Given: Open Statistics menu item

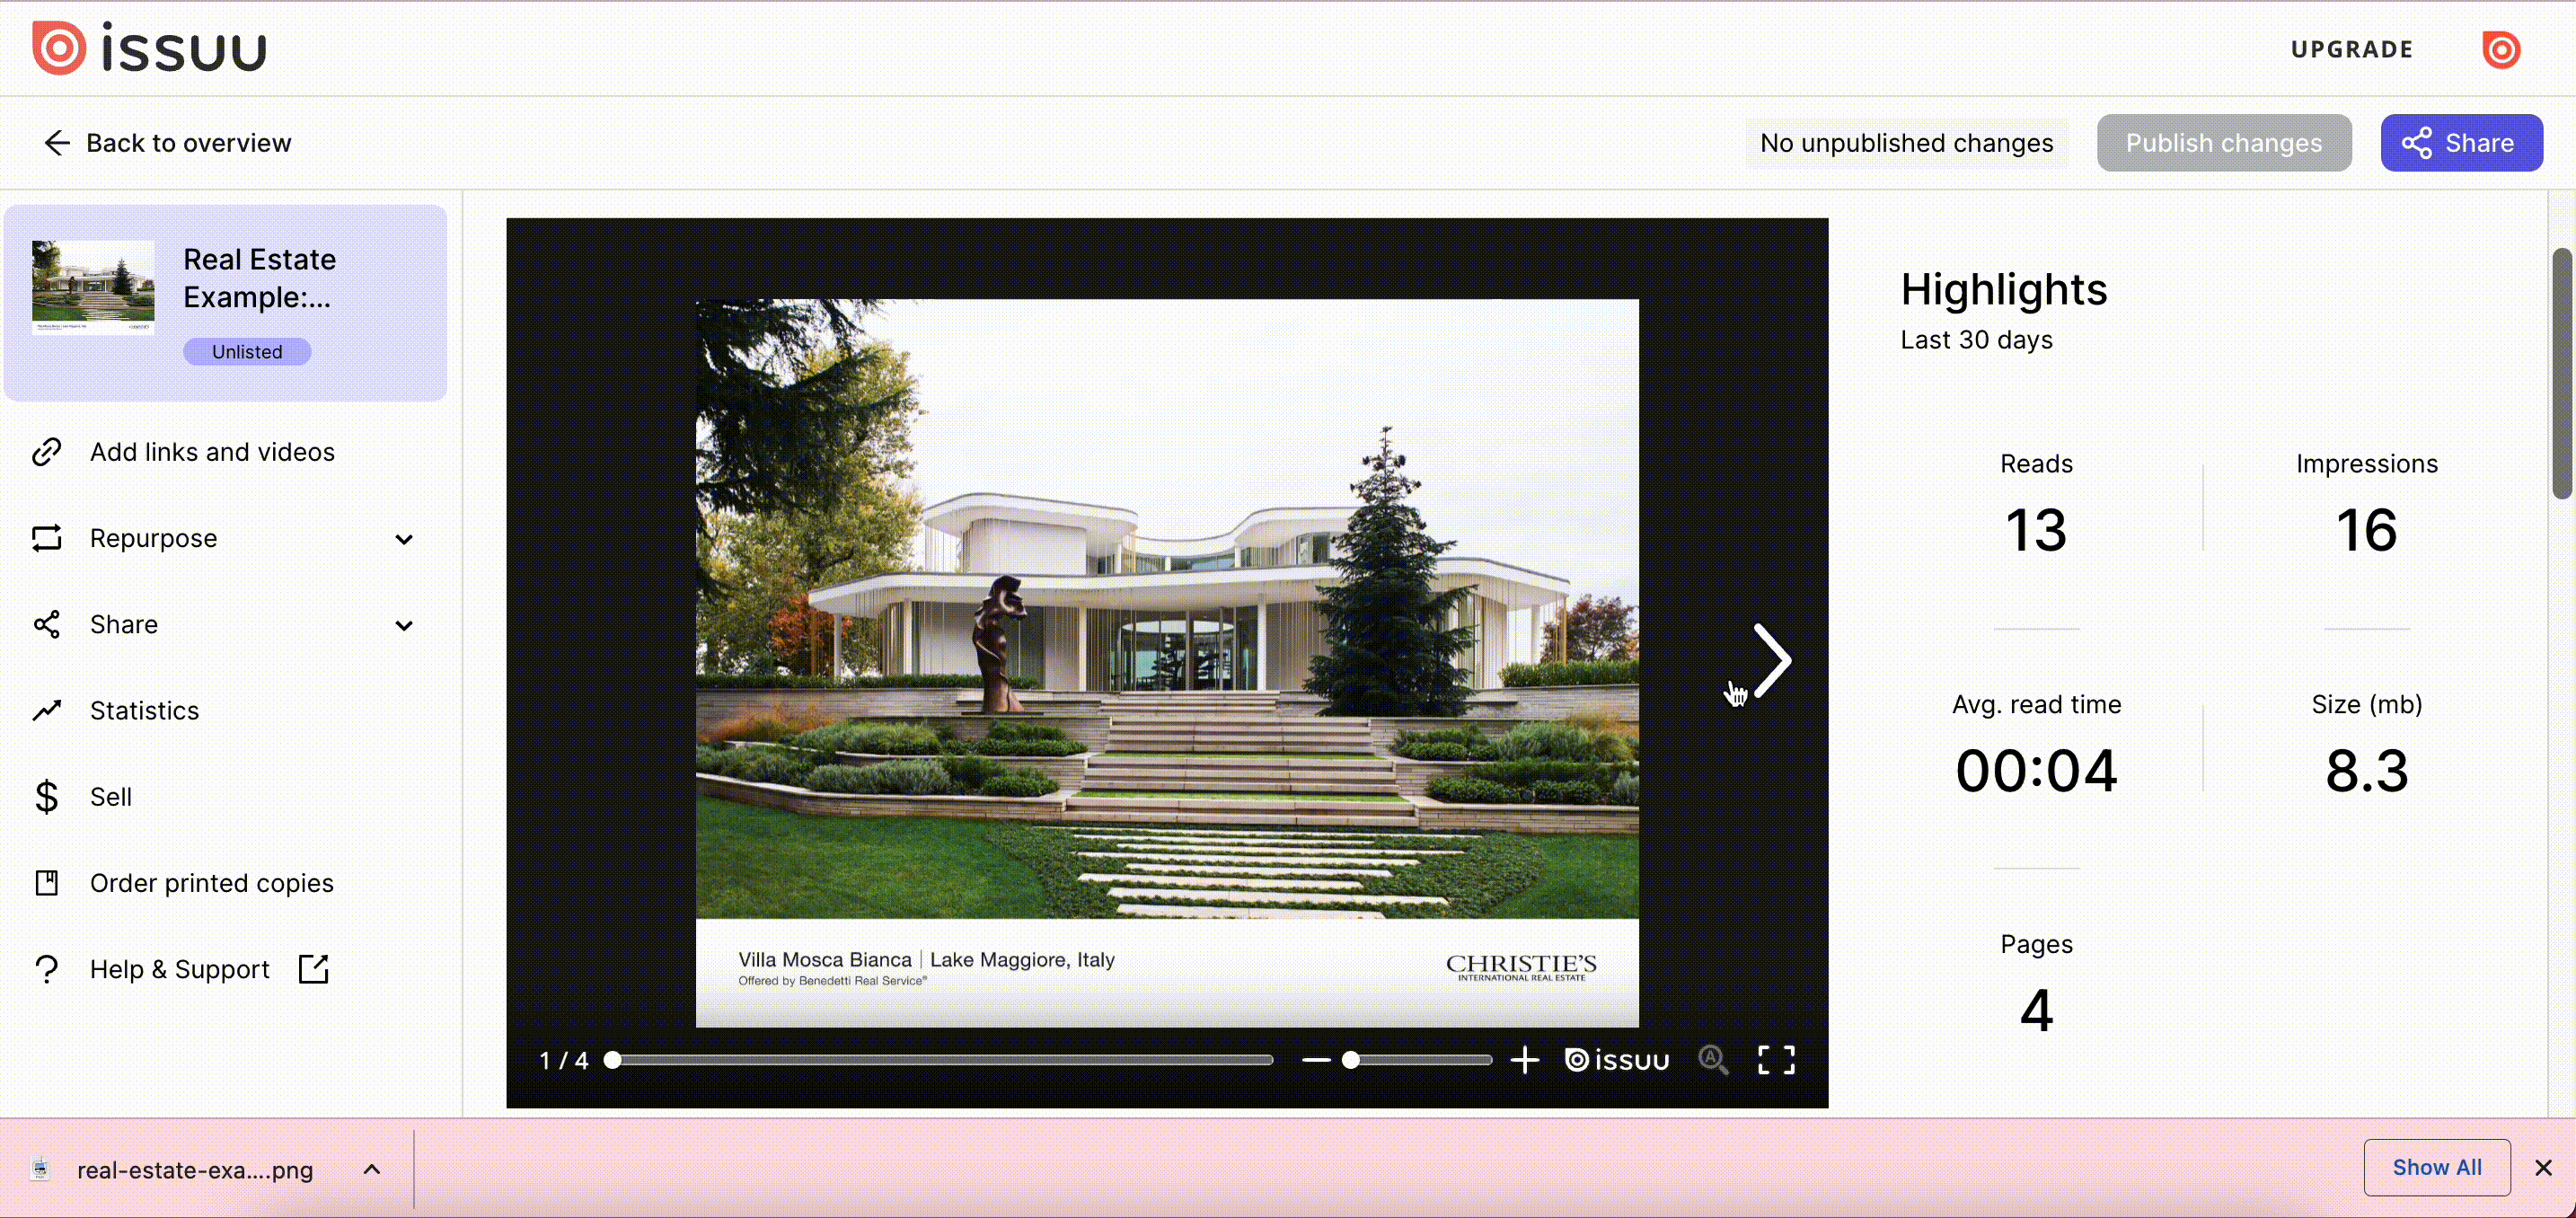Looking at the screenshot, I should pyautogui.click(x=145, y=710).
